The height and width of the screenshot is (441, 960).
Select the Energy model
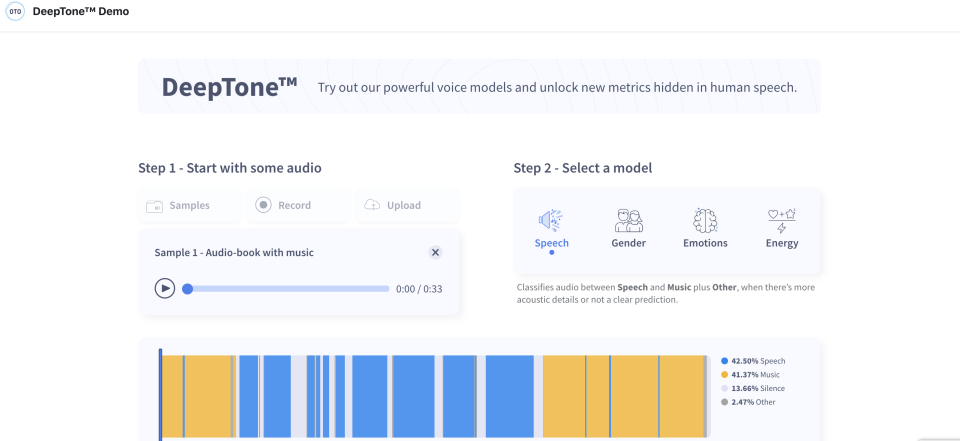(782, 229)
